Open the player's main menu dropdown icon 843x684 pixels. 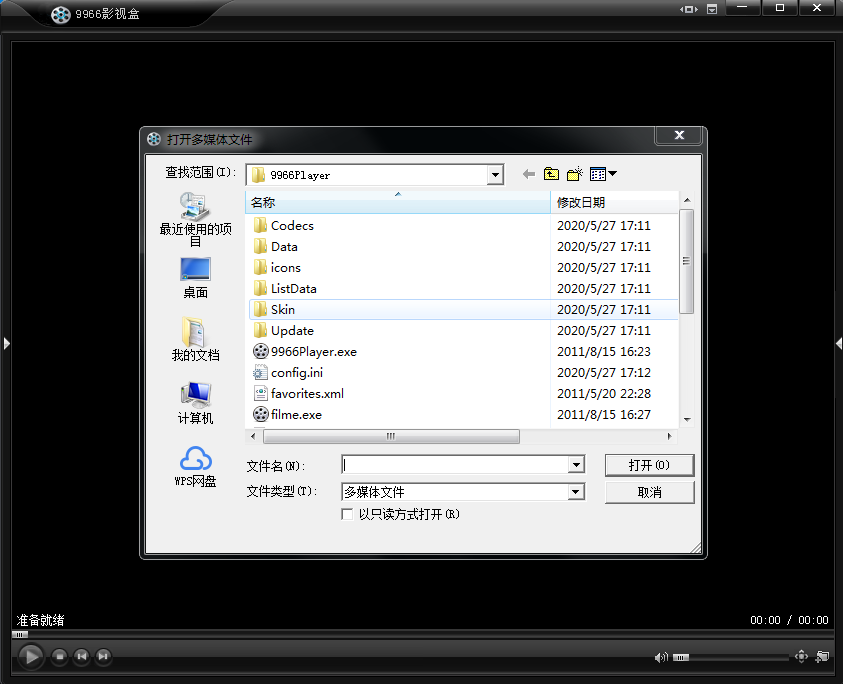pyautogui.click(x=712, y=9)
